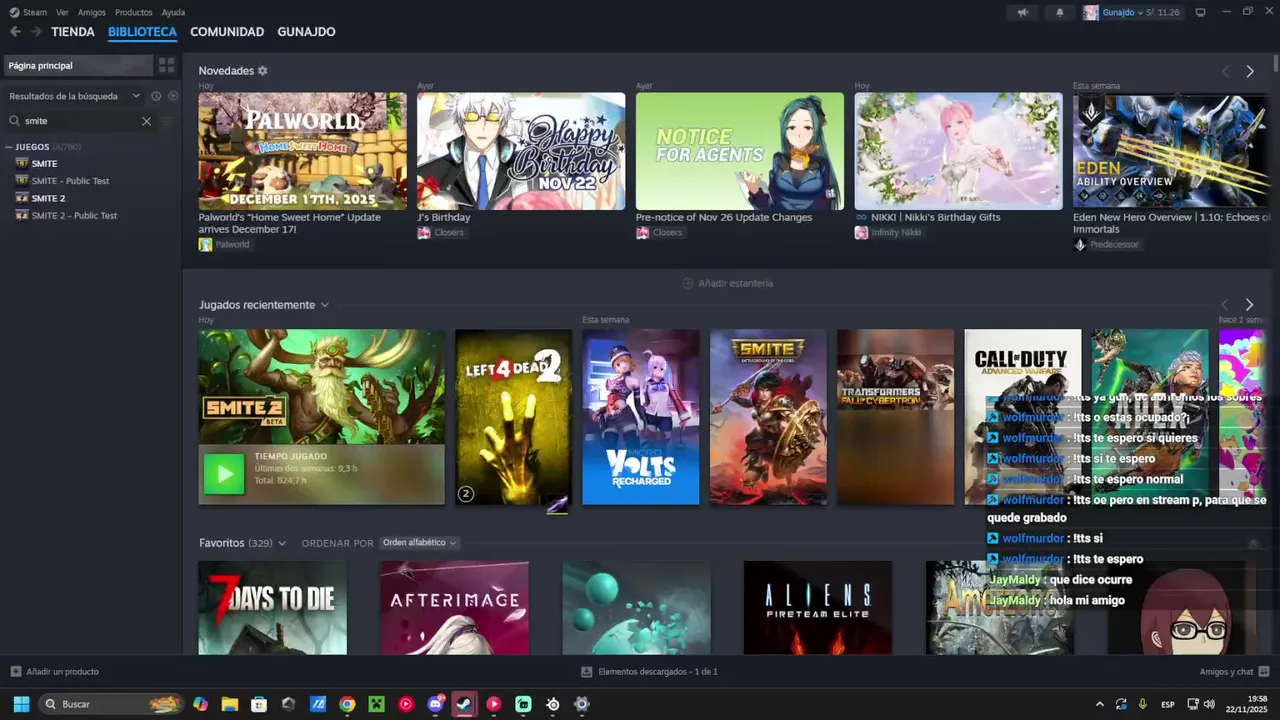Click Añadir estantería link

click(727, 283)
